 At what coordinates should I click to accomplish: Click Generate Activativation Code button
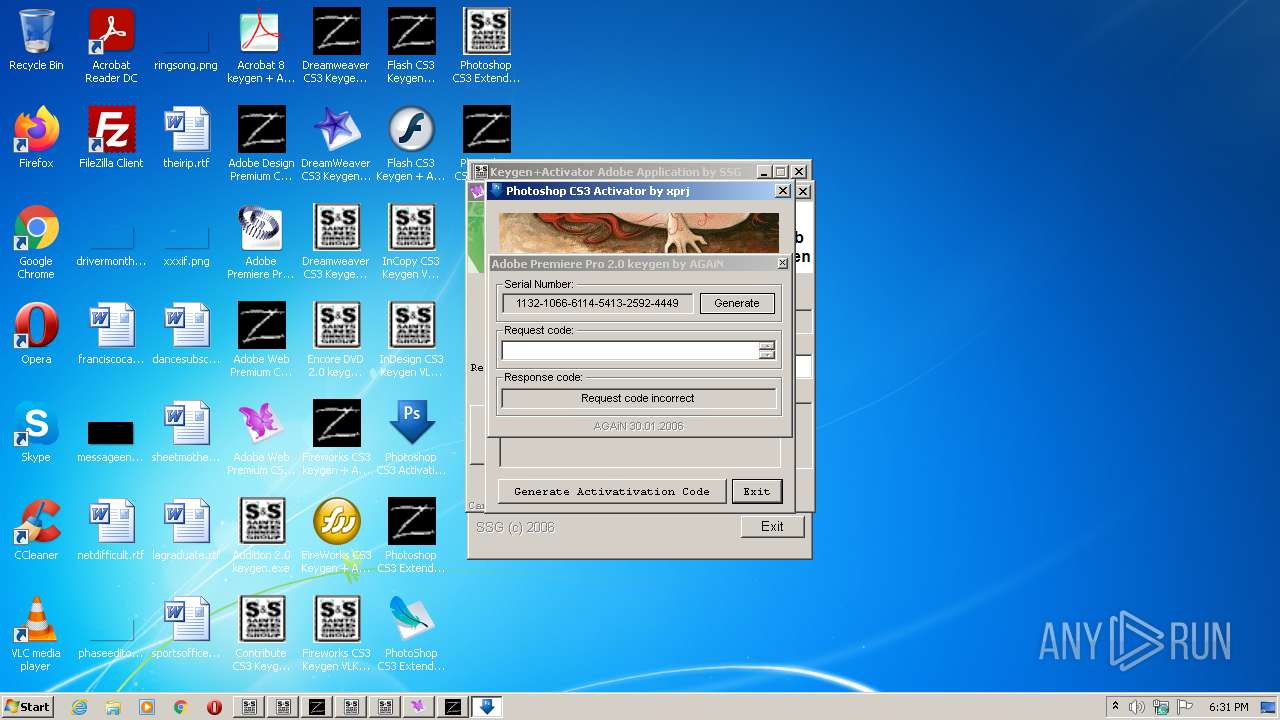612,491
